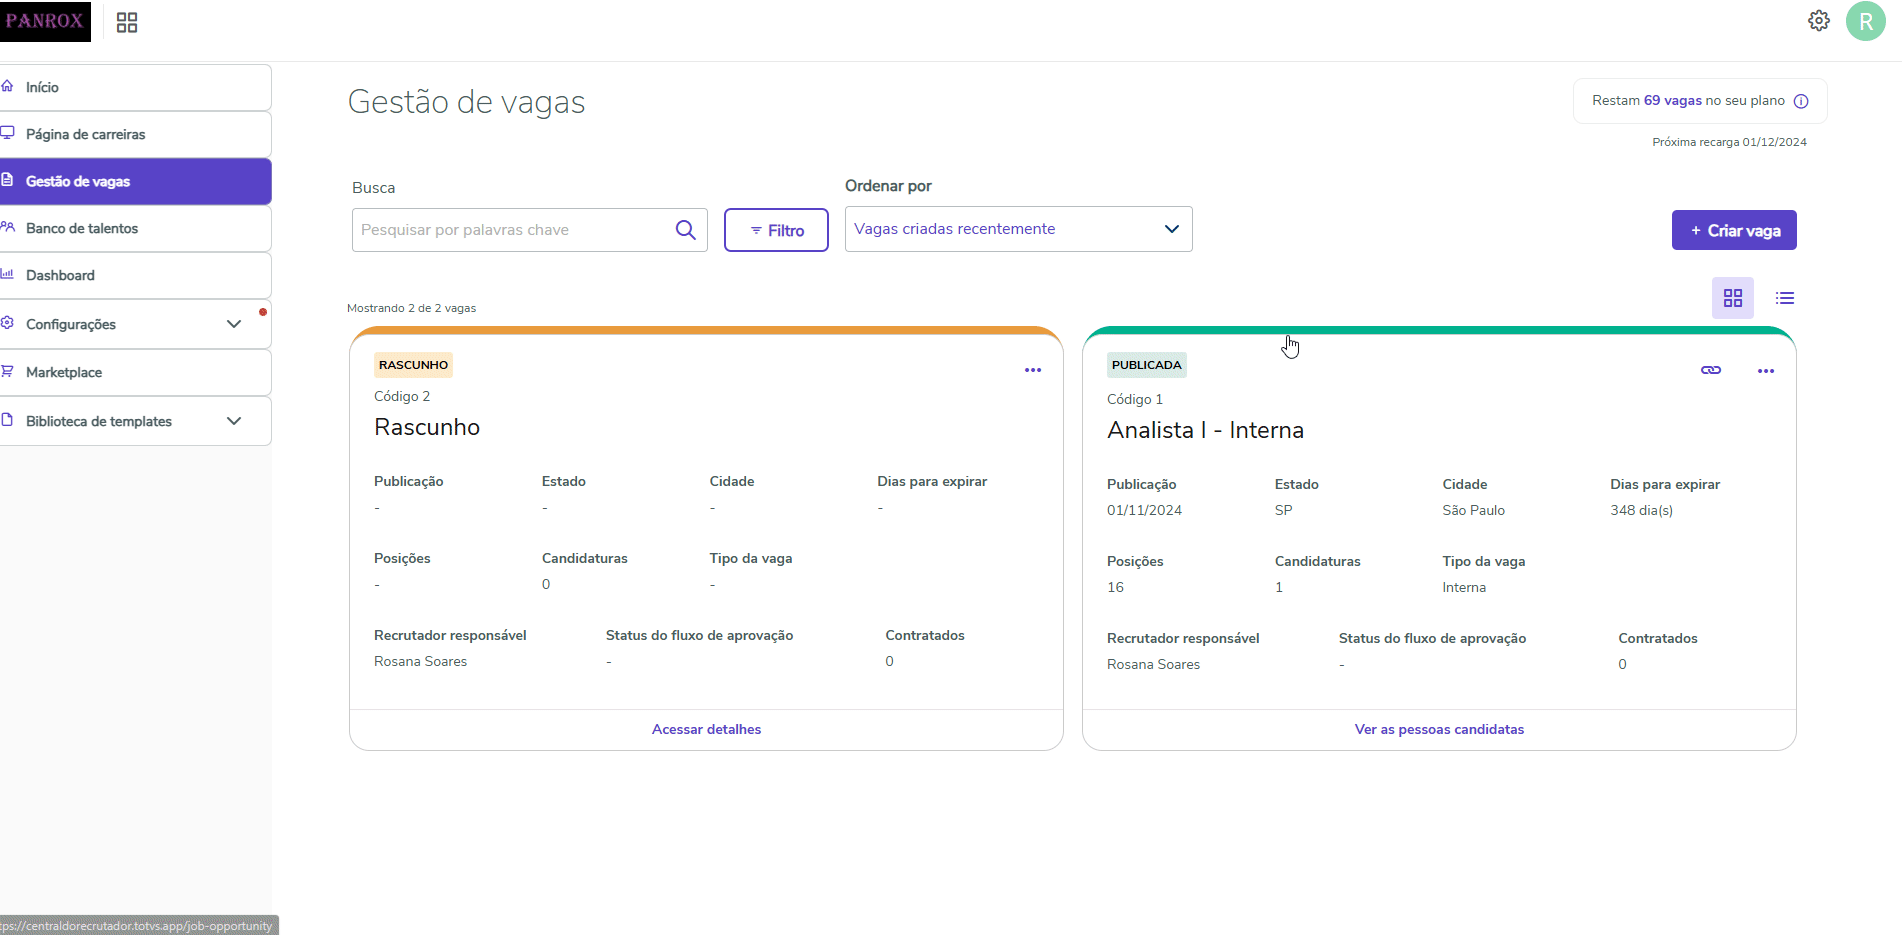Click the search magnifier icon

click(x=686, y=230)
